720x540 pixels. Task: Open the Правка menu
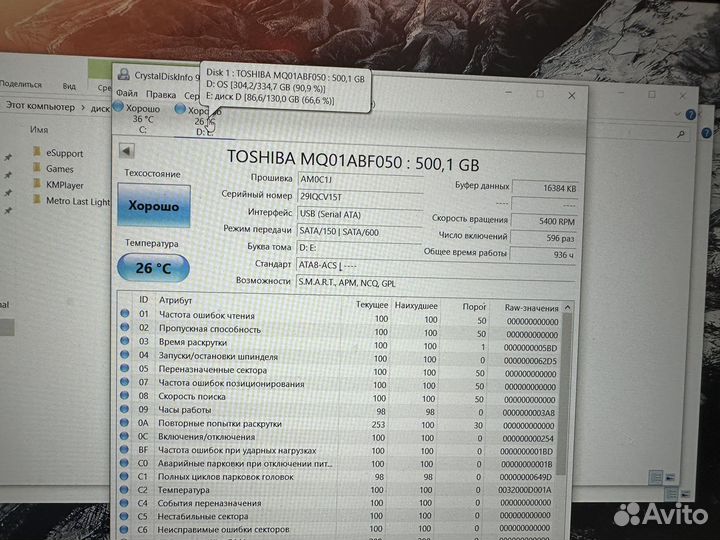click(x=161, y=95)
